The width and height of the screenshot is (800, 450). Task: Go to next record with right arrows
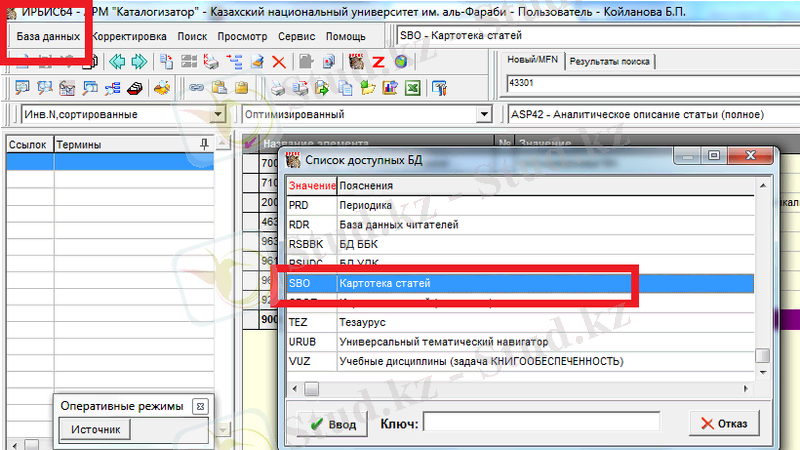pyautogui.click(x=139, y=62)
